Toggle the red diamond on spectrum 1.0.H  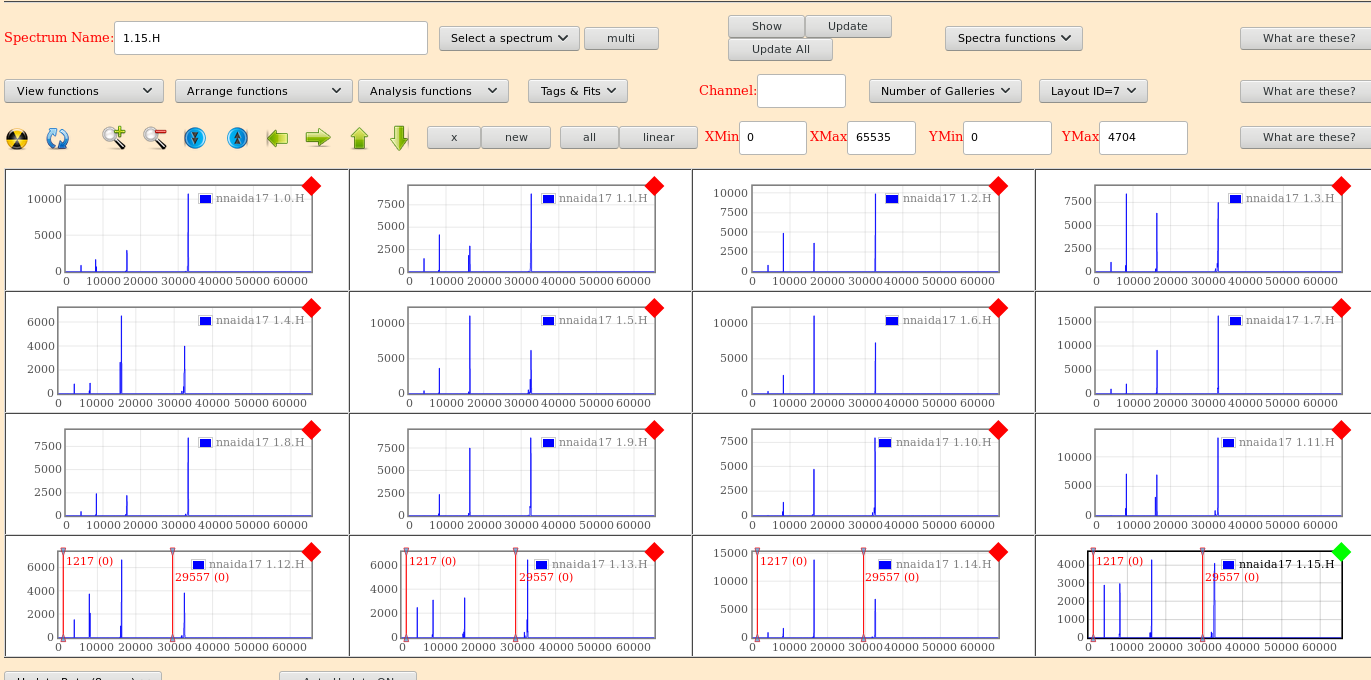point(311,186)
